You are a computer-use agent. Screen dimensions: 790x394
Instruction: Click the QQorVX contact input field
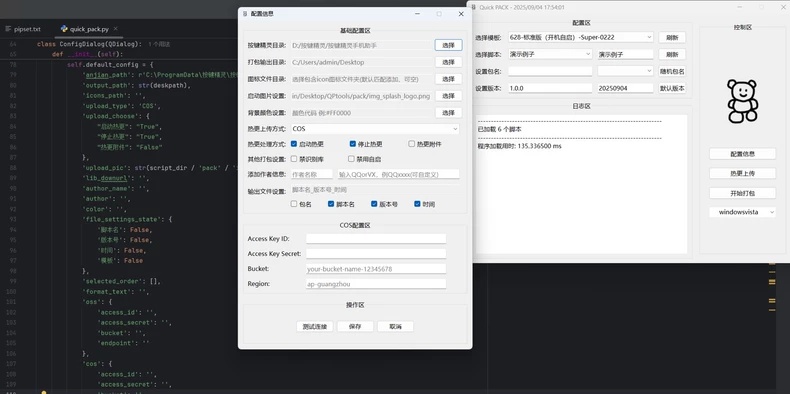coord(398,174)
